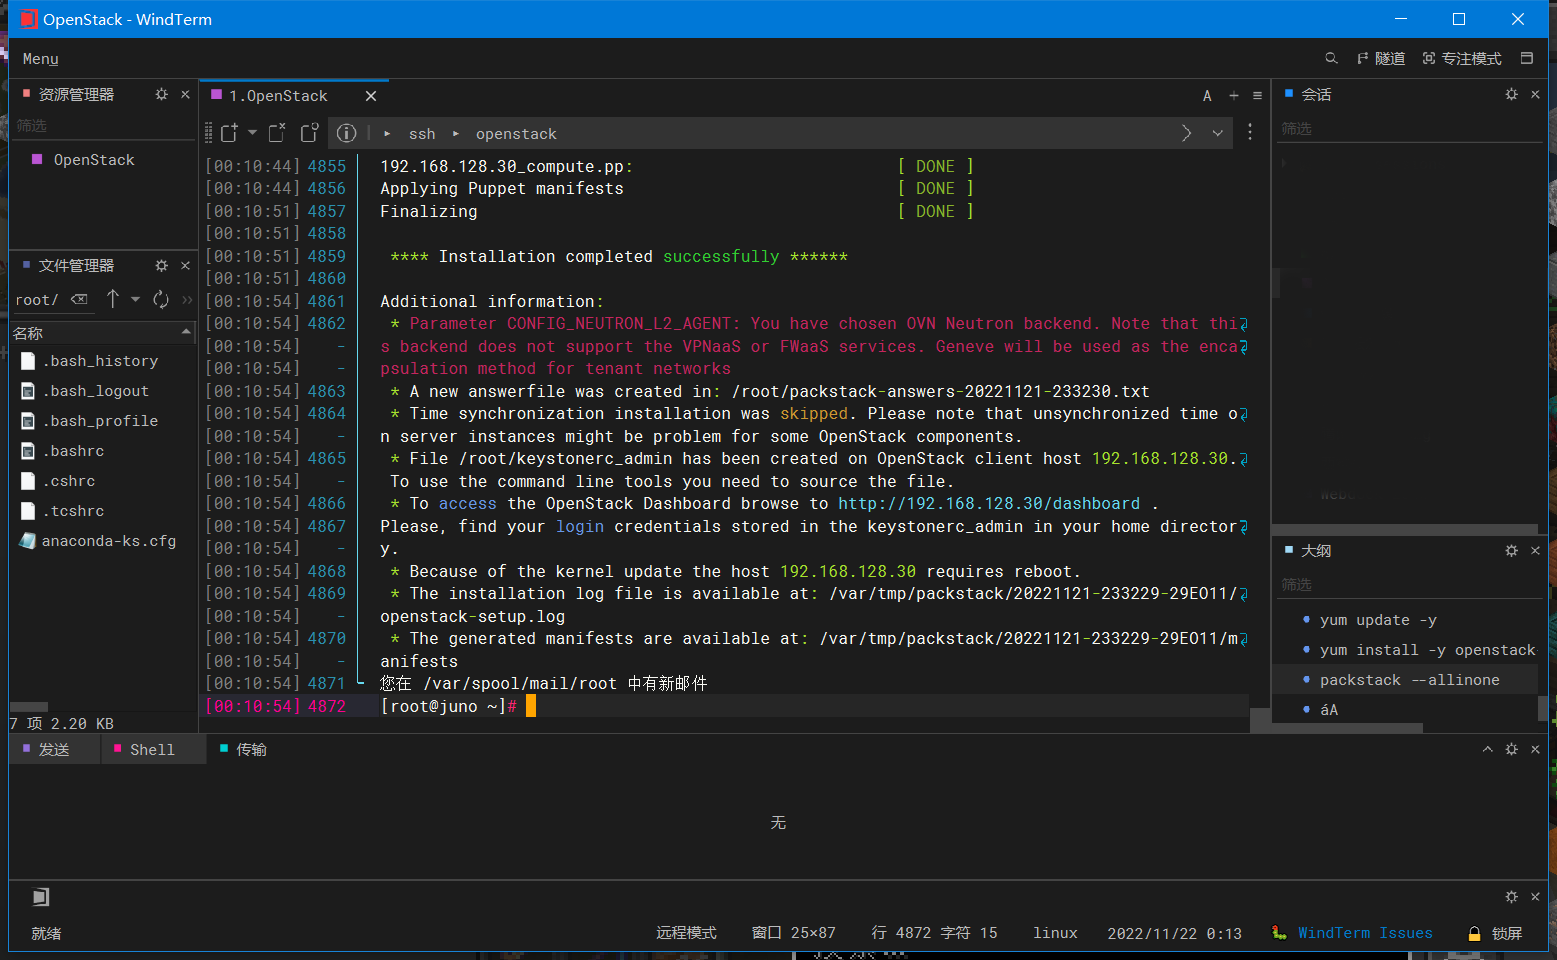The height and width of the screenshot is (960, 1557).
Task: Open settings gear of 大纲 panel
Action: coord(1512,551)
